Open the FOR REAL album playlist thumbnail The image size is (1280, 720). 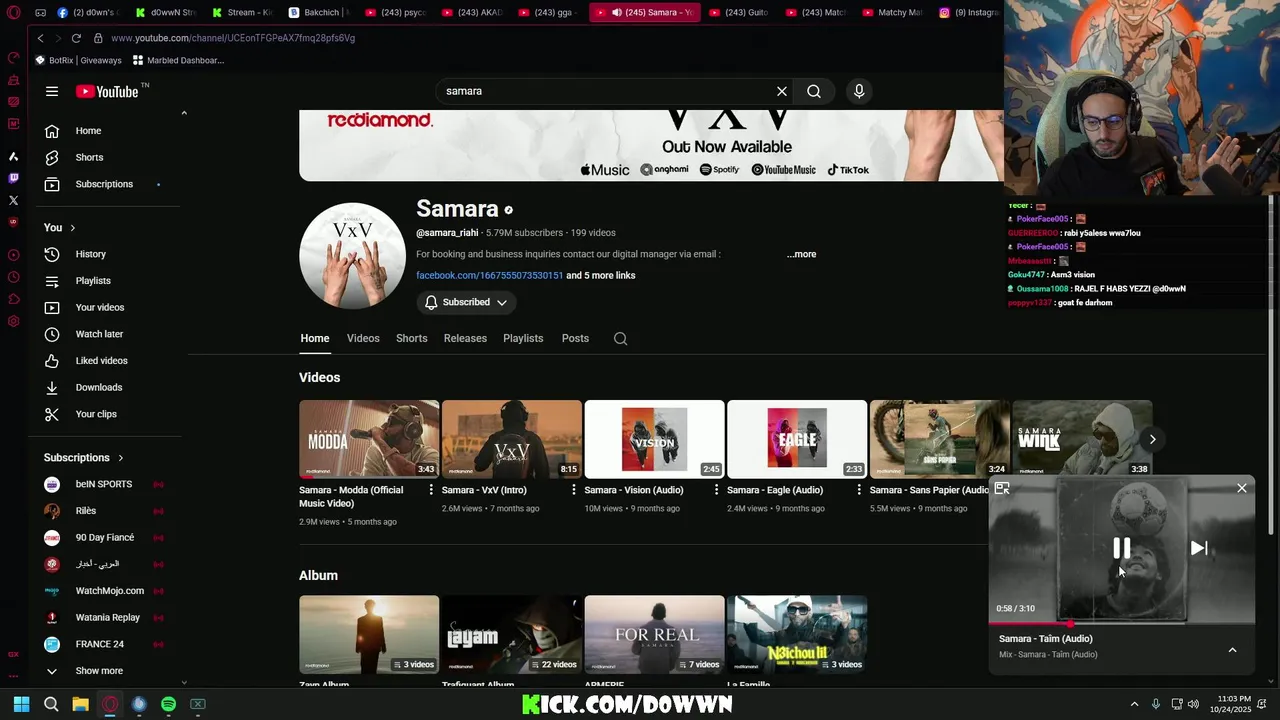coord(655,634)
